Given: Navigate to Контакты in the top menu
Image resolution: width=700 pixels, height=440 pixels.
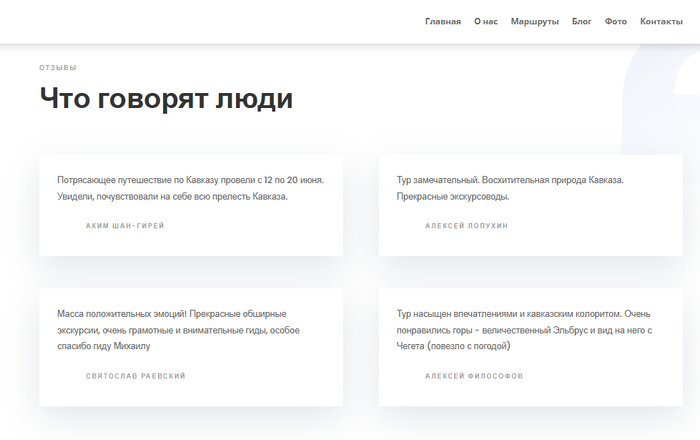Looking at the screenshot, I should (x=661, y=21).
